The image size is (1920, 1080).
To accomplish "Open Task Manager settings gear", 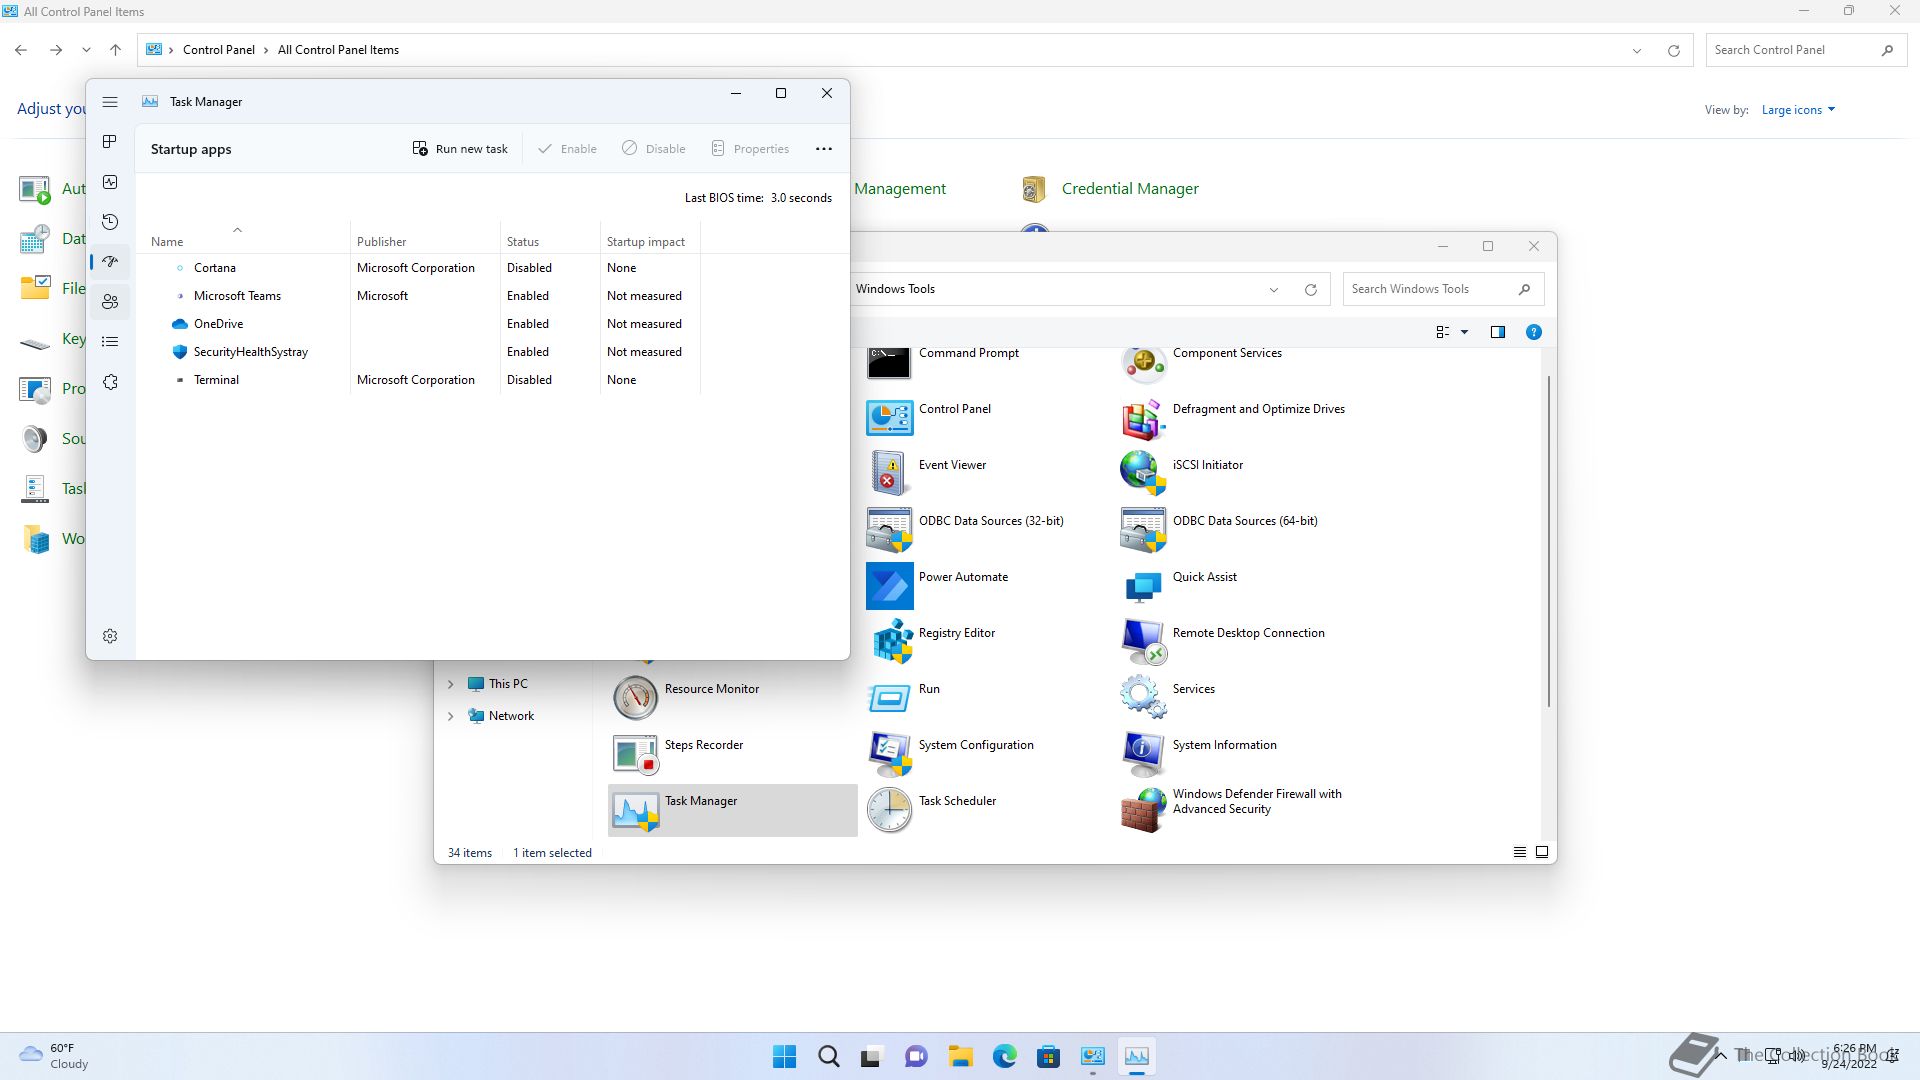I will 110,636.
